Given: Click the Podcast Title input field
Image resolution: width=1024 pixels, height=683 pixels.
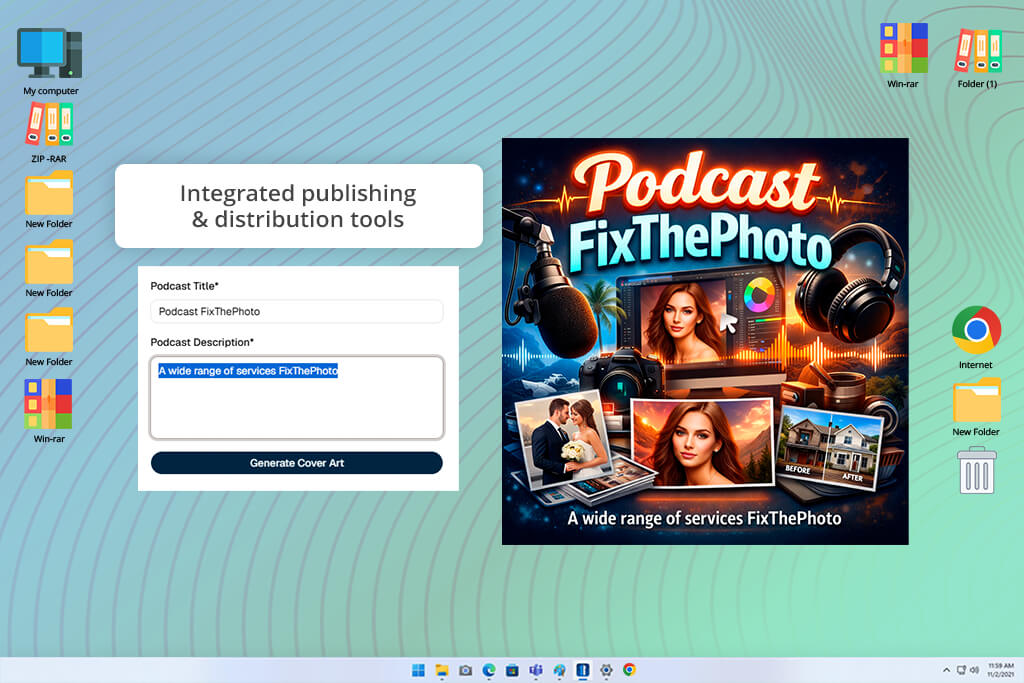Looking at the screenshot, I should tap(296, 311).
